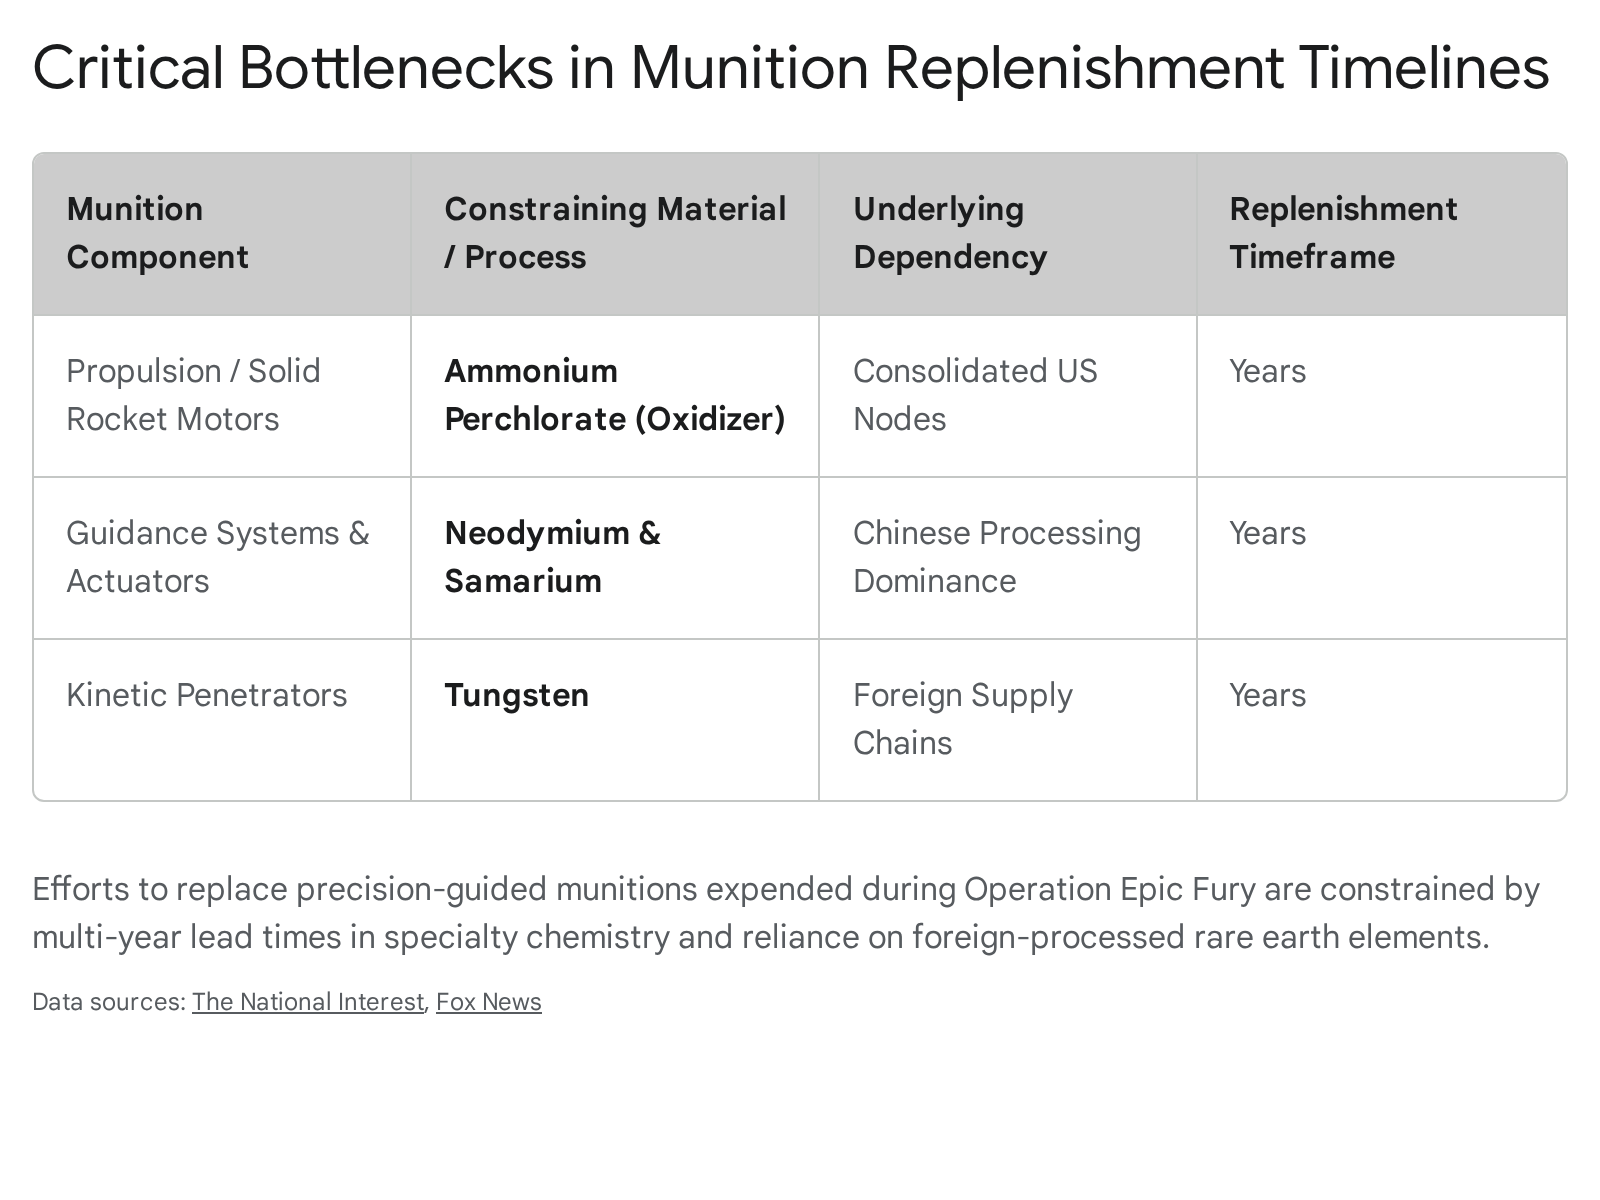Click the Chinese Processing Dominance cell
This screenshot has width=1600, height=1200.
click(996, 557)
